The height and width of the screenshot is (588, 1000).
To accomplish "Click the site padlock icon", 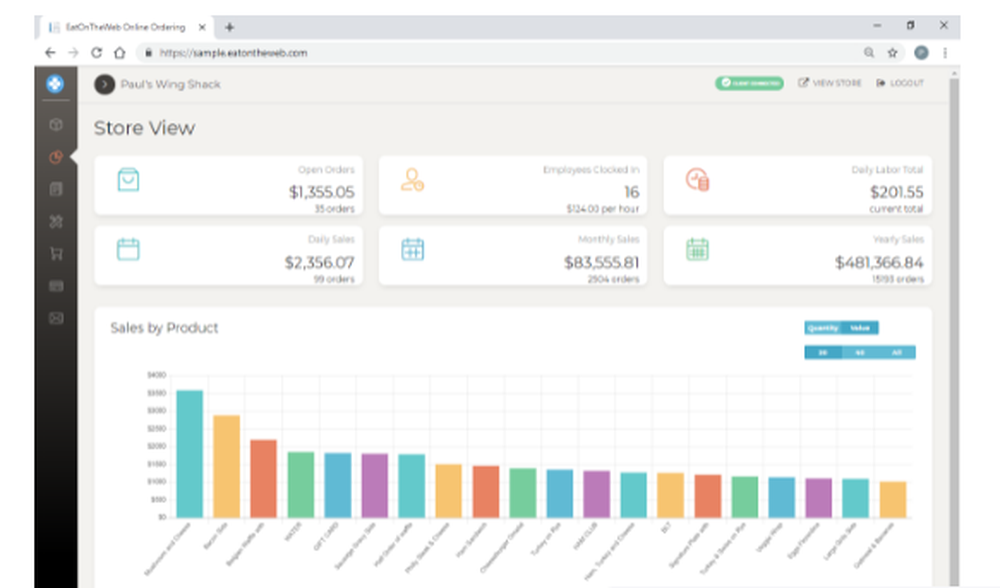I will [x=148, y=53].
